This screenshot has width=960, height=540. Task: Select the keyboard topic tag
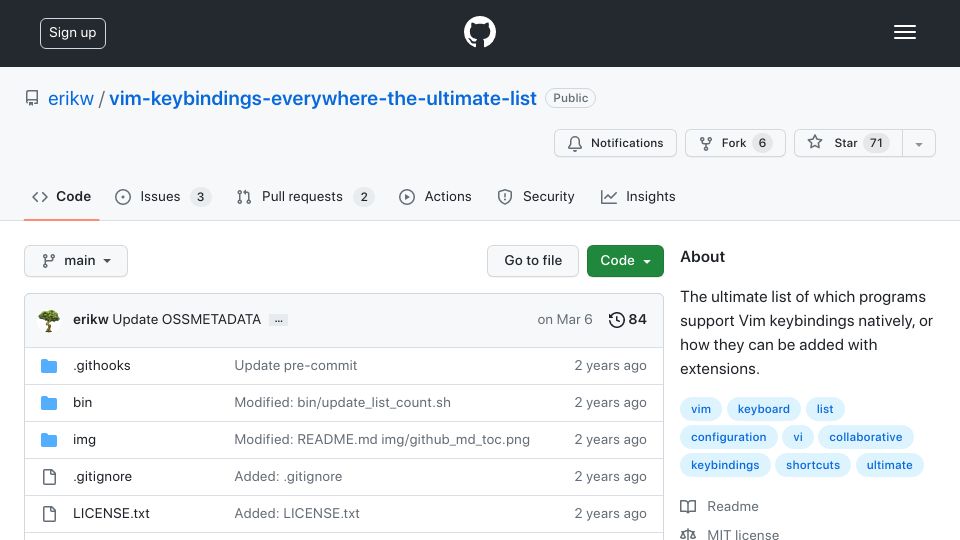tap(763, 409)
